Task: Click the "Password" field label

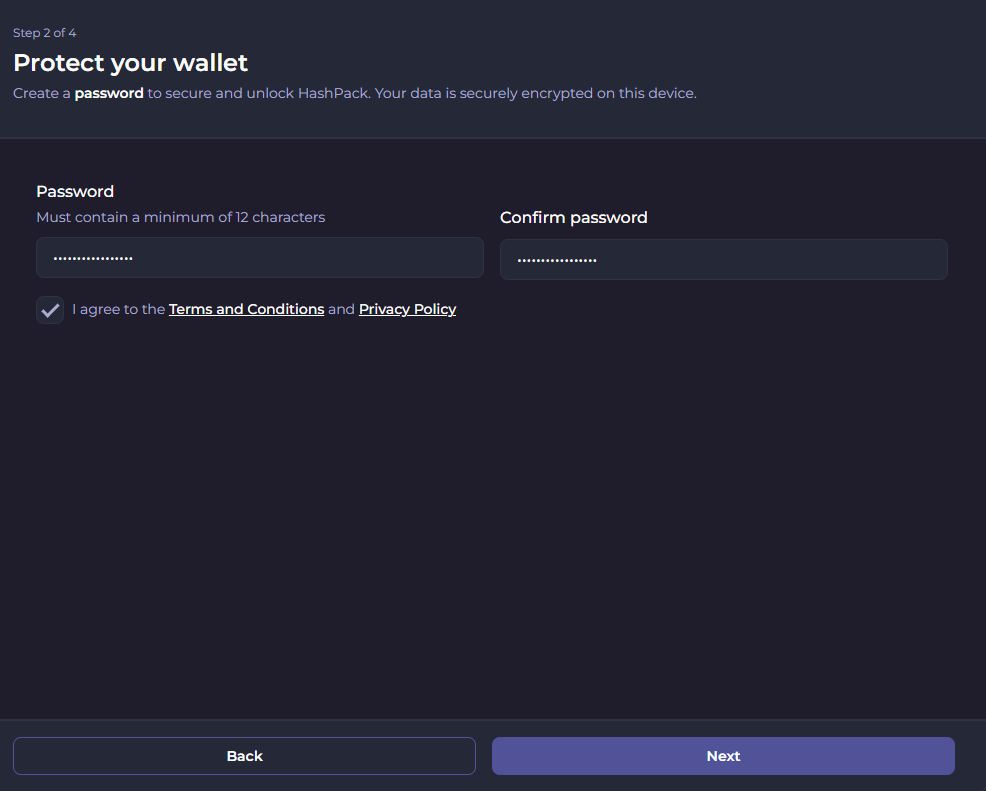Action: [75, 192]
